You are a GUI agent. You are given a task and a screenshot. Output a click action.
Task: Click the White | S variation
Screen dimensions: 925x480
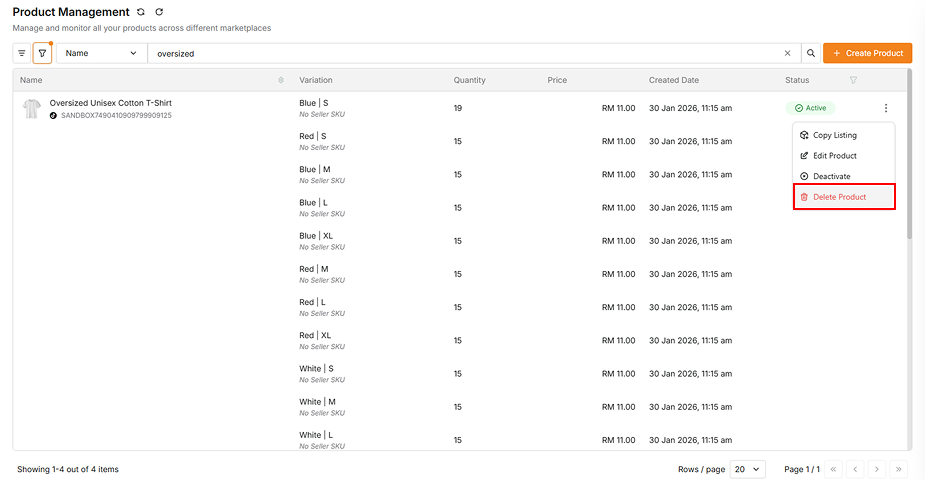point(316,369)
